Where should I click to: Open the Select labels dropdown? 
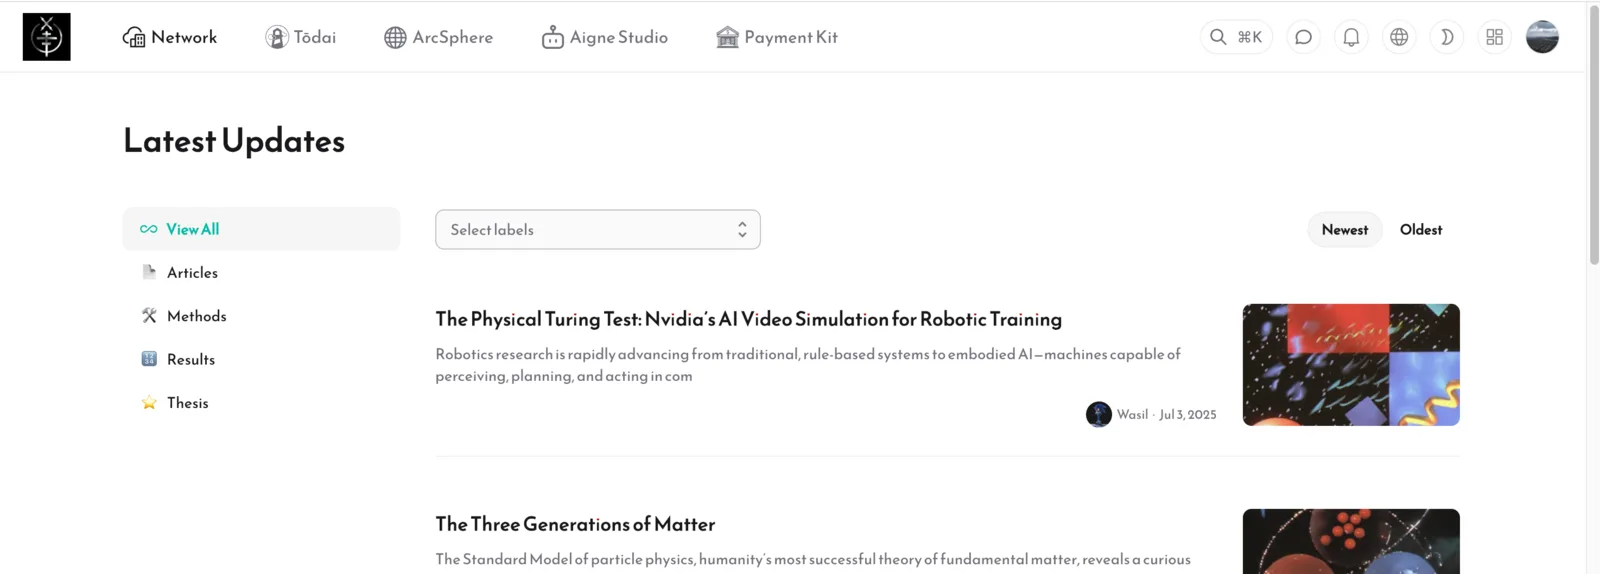pyautogui.click(x=598, y=230)
